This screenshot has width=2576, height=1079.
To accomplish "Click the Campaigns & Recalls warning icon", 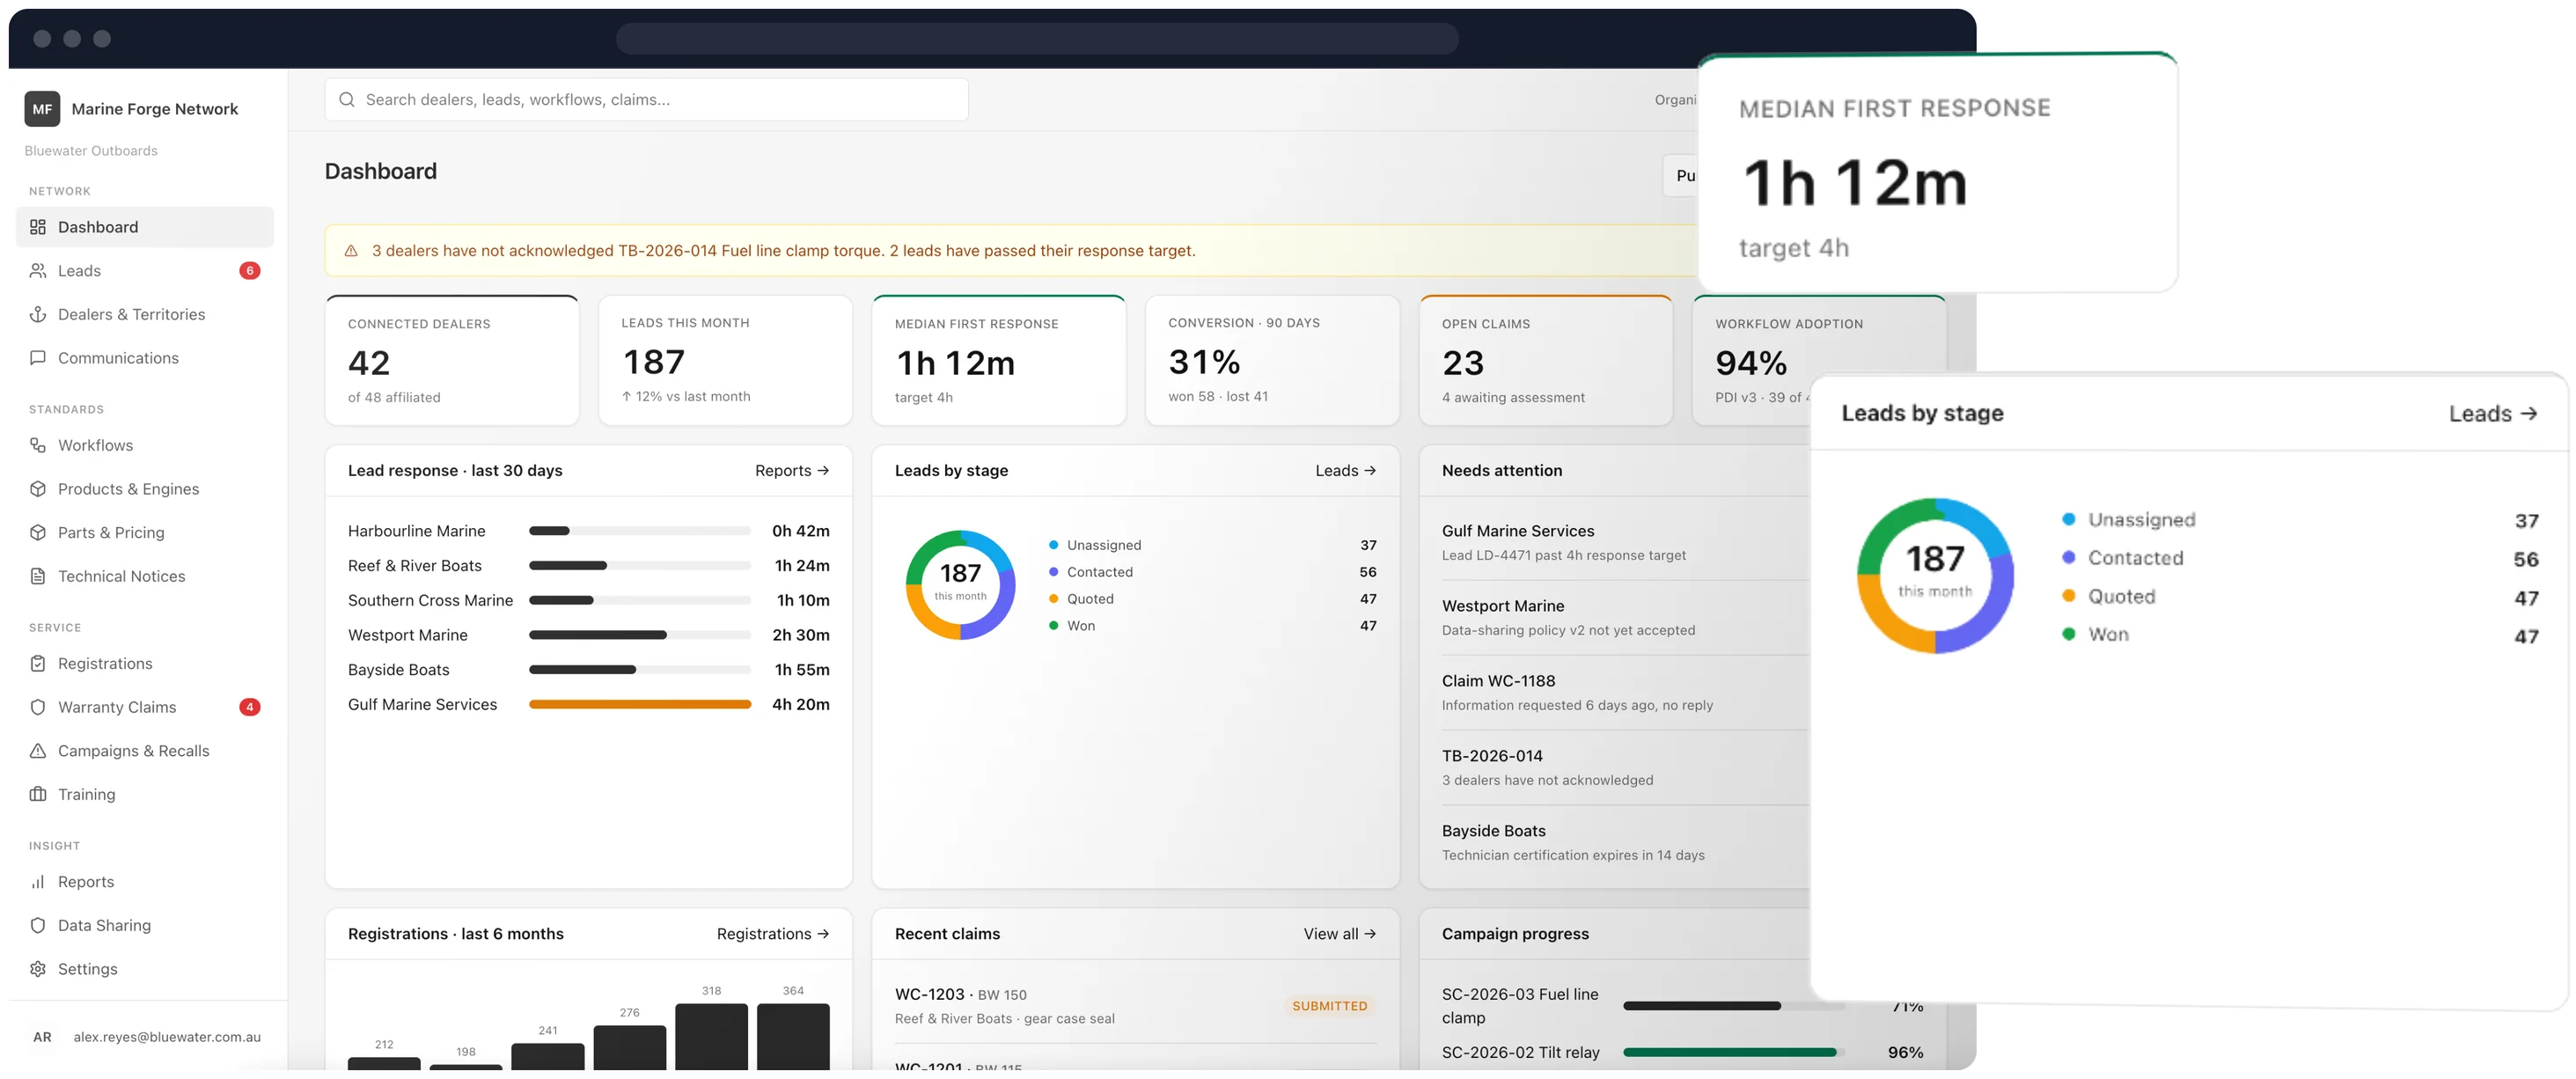I will tap(38, 750).
